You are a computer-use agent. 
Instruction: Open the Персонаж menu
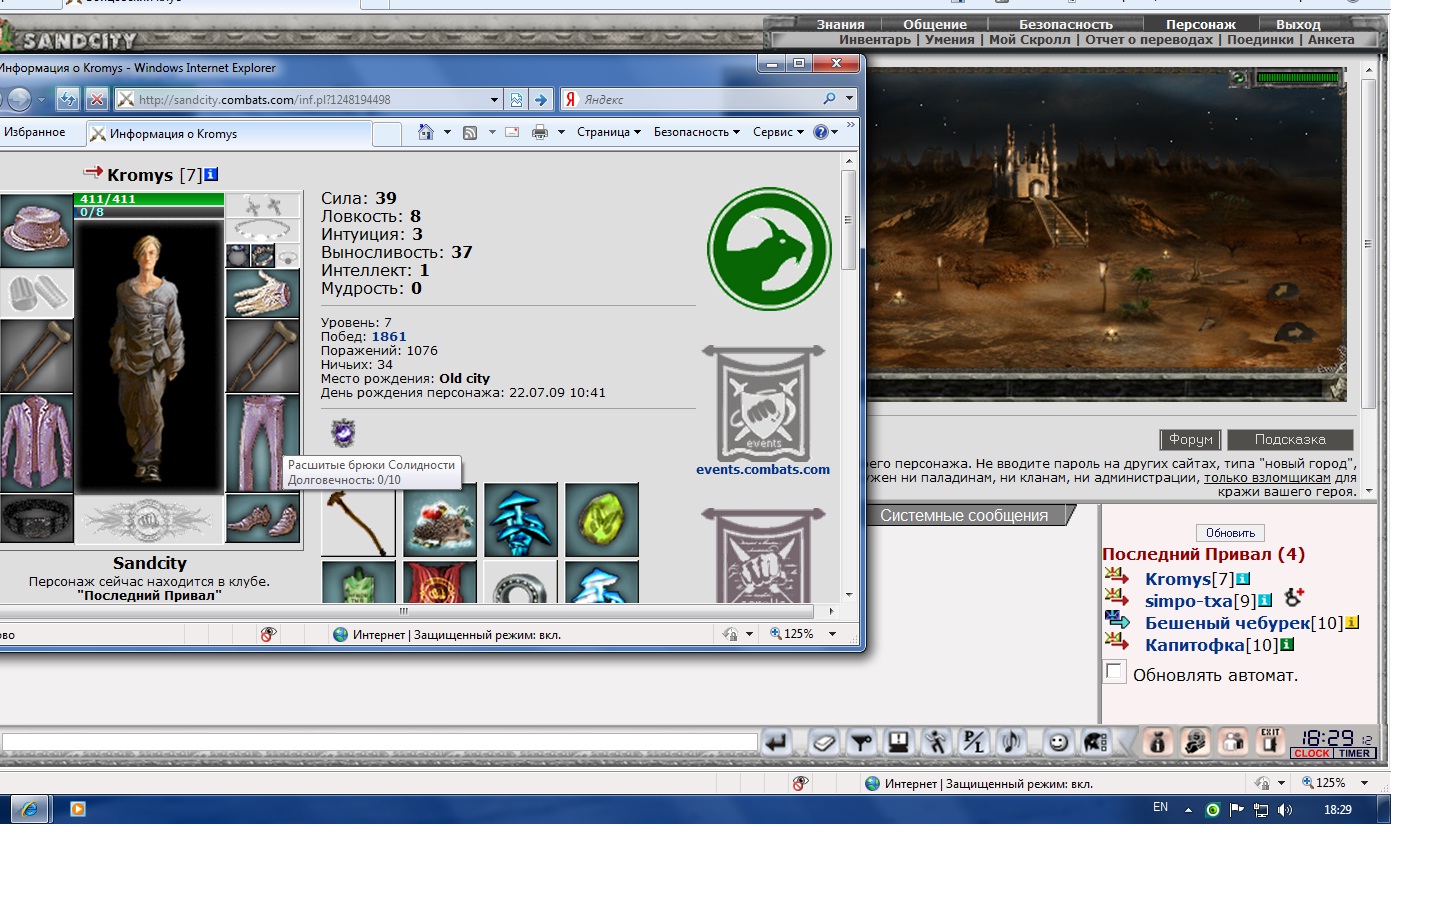click(x=1200, y=24)
